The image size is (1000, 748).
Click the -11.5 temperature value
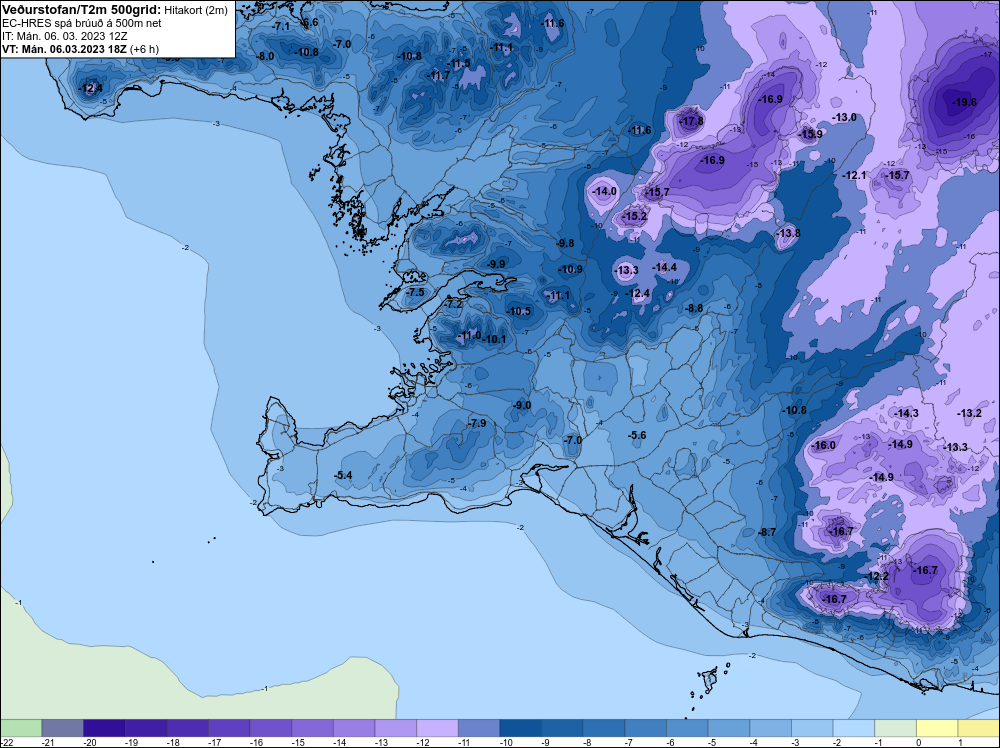tap(459, 64)
